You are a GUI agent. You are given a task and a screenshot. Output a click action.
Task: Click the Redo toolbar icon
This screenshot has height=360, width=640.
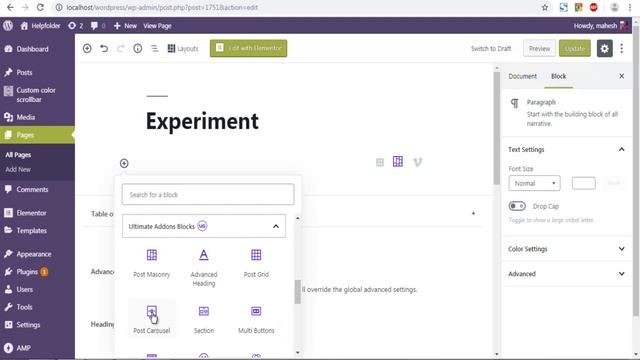click(120, 48)
